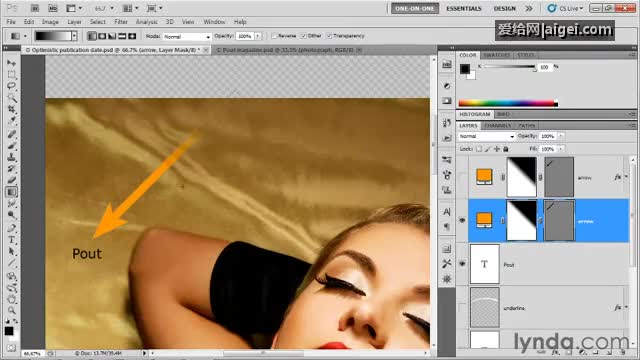Select the Clone Stamp tool
This screenshot has width=640, height=360.
pos(11,158)
